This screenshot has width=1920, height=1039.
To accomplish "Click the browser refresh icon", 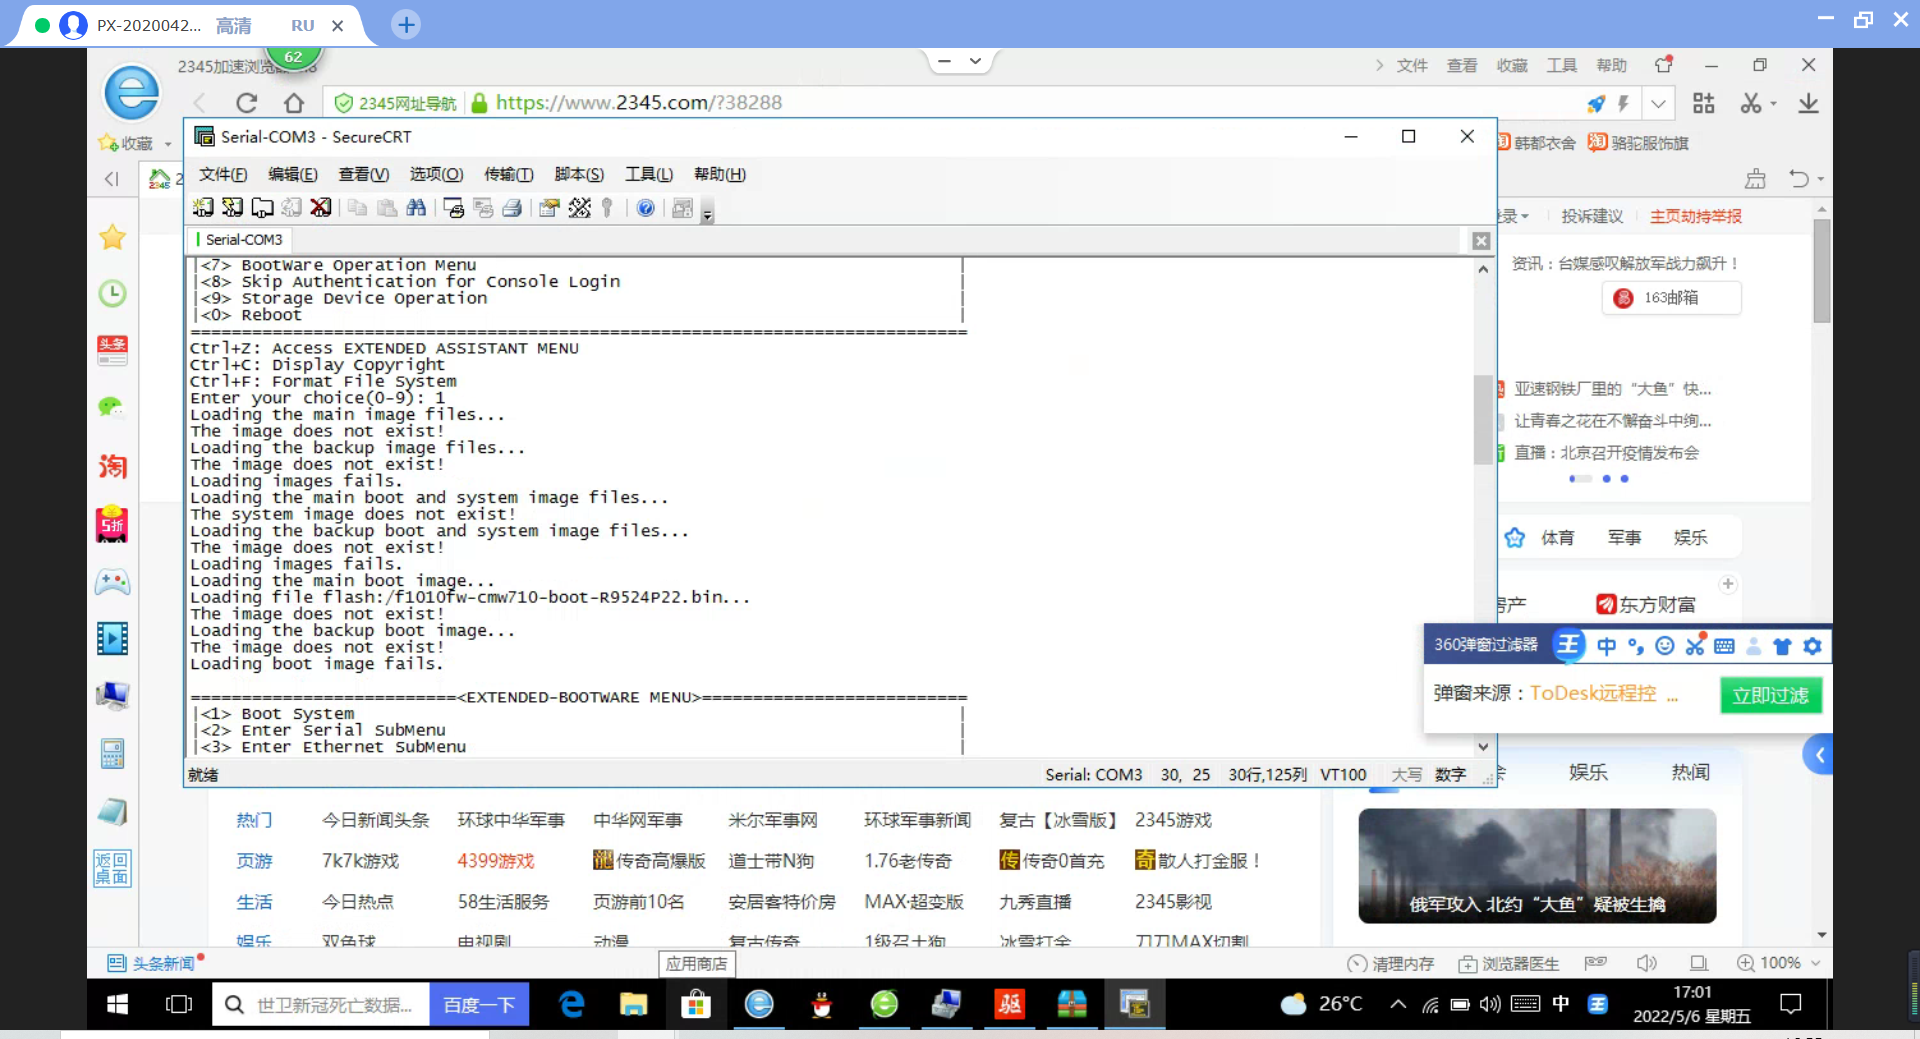I will (x=247, y=103).
